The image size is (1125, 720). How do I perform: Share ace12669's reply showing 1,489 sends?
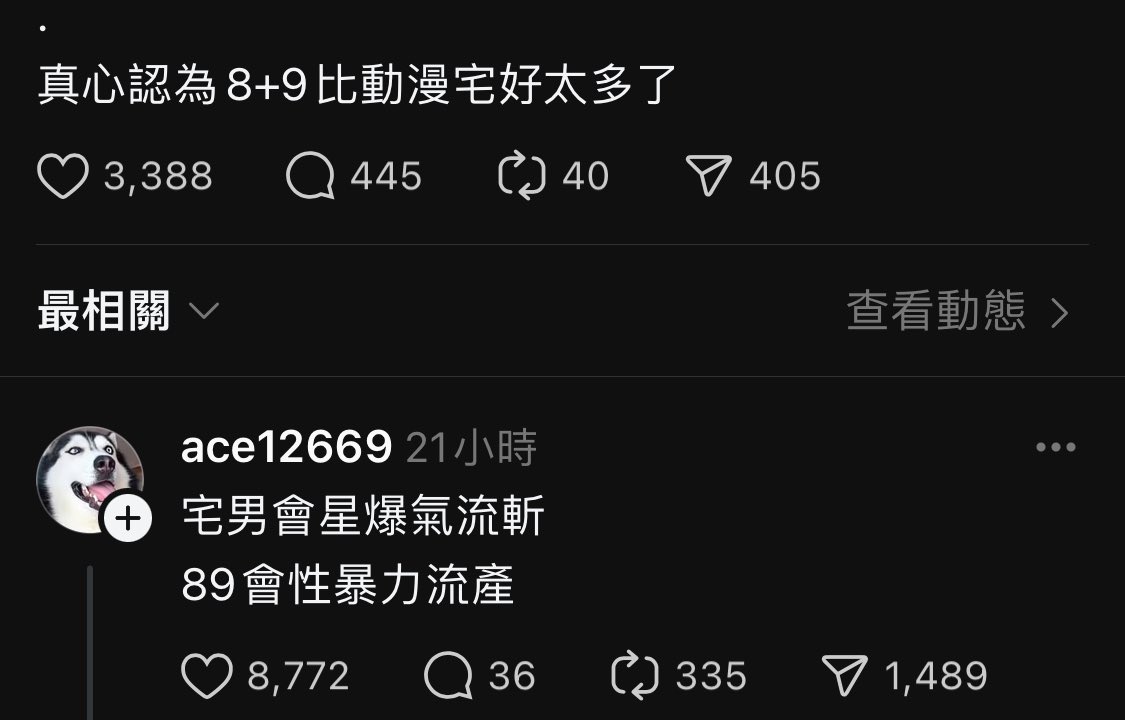click(844, 676)
